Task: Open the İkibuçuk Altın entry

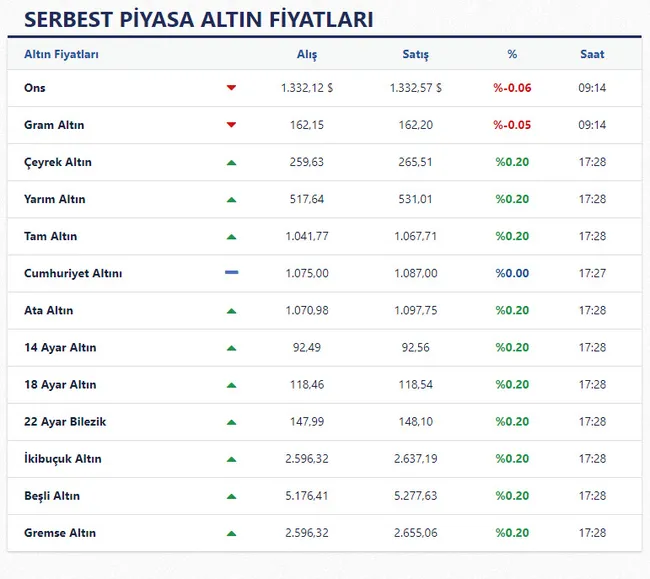Action: [x=62, y=459]
